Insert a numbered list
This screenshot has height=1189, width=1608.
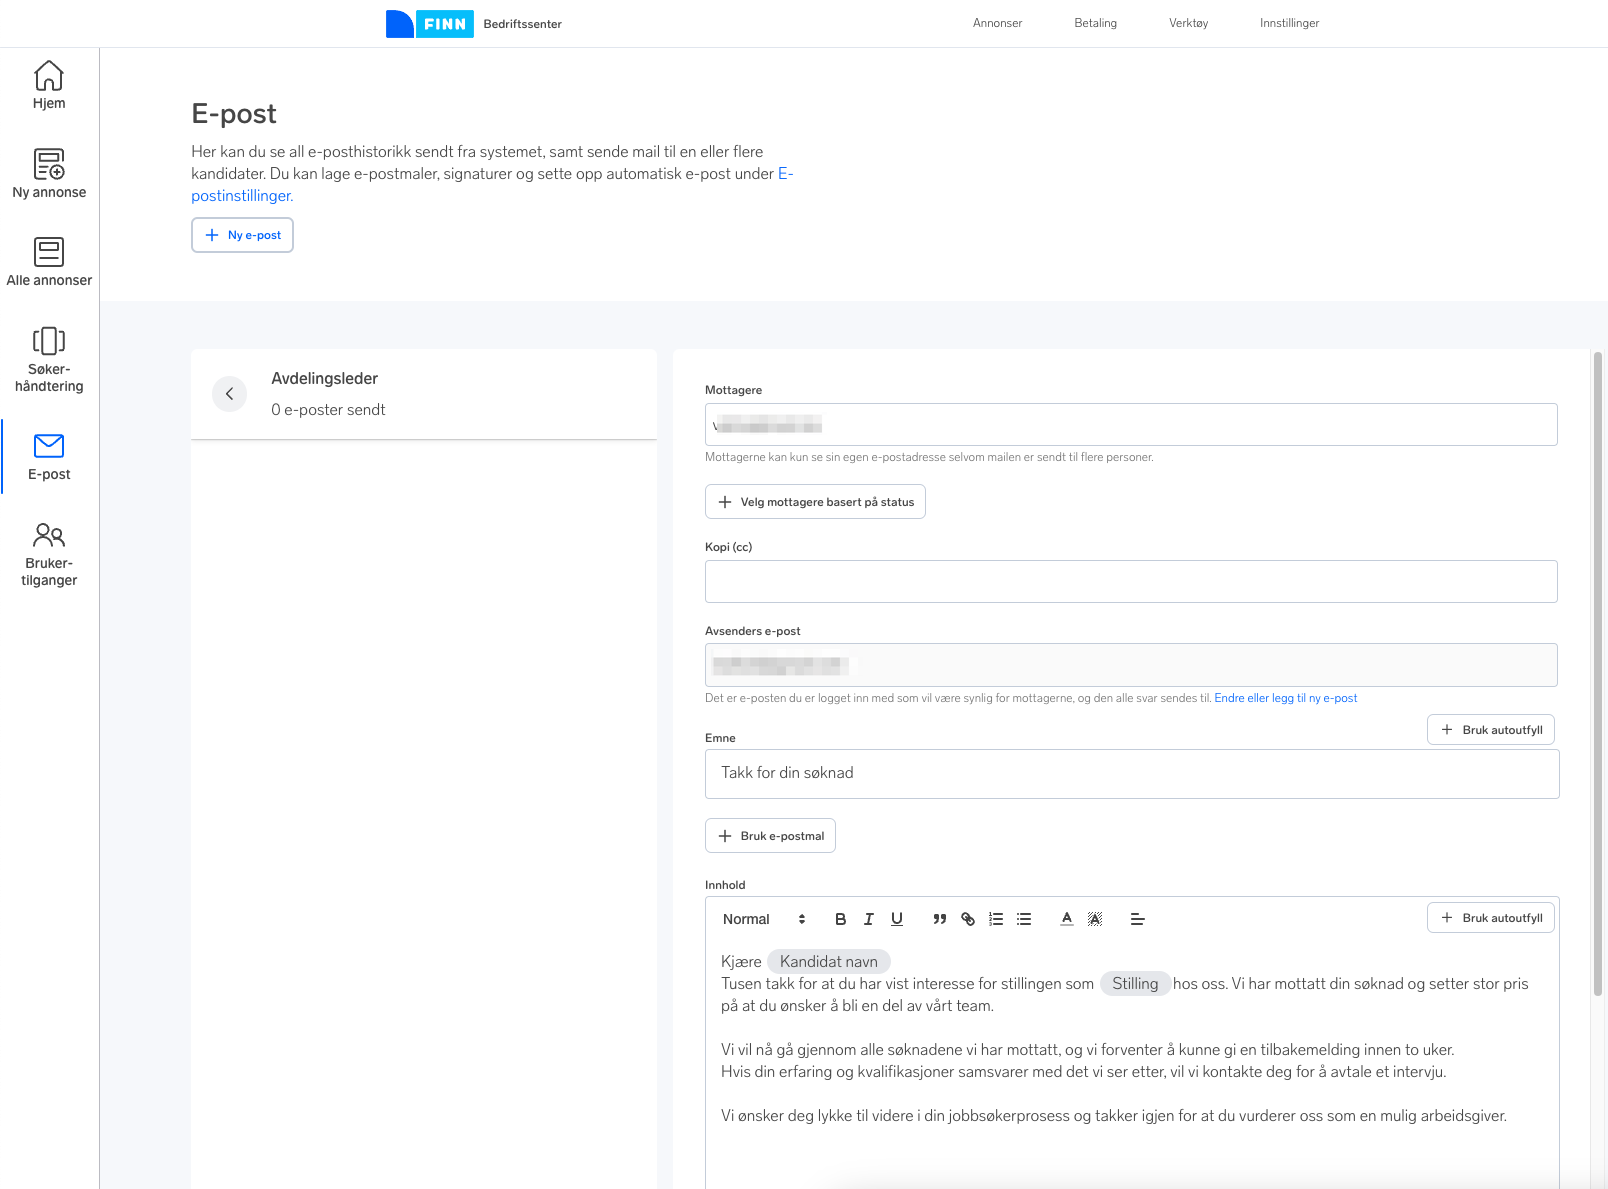click(x=996, y=919)
